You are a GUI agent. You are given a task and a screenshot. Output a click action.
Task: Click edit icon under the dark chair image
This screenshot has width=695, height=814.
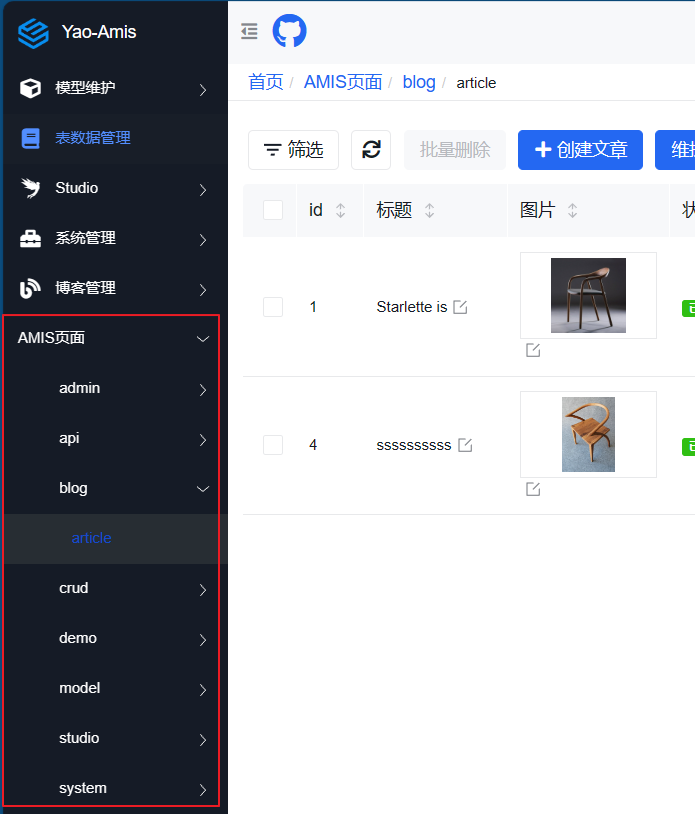pyautogui.click(x=533, y=350)
